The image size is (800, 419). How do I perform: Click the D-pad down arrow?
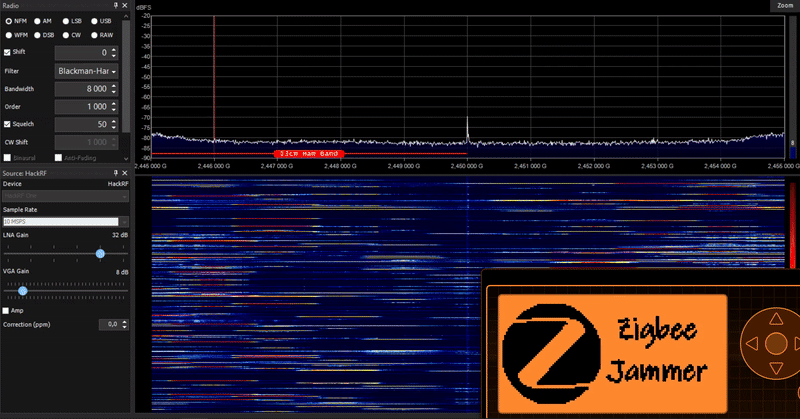pyautogui.click(x=776, y=368)
